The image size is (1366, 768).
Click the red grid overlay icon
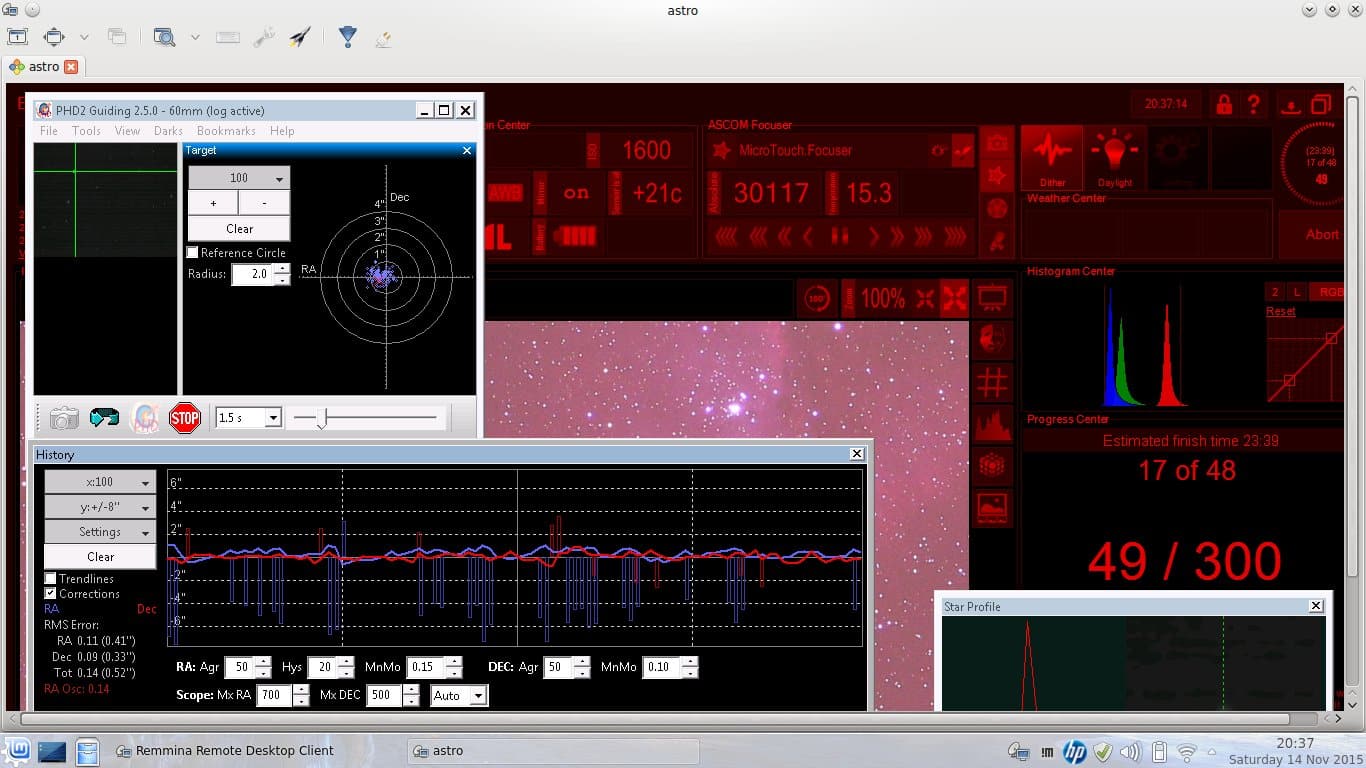pos(992,382)
